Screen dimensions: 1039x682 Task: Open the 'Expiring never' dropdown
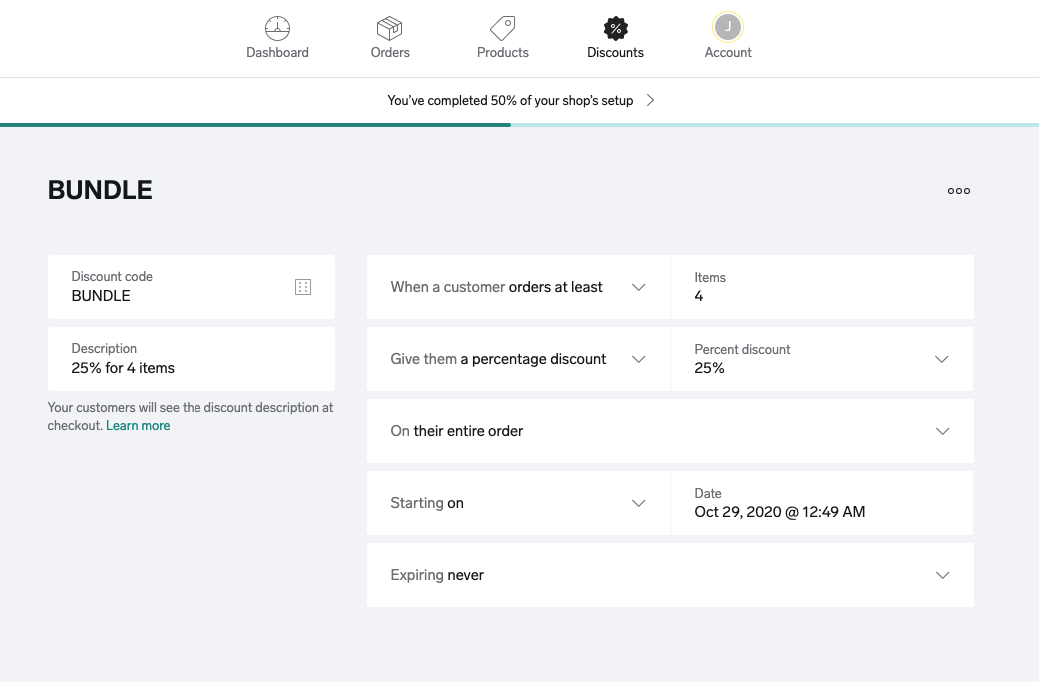pyautogui.click(x=941, y=575)
